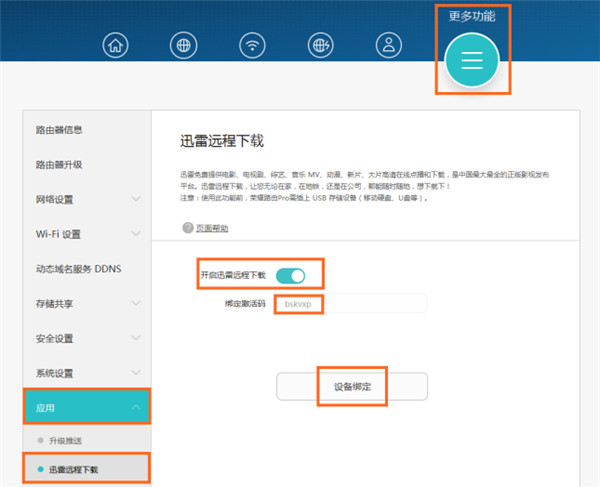The image size is (600, 487).
Task: Expand the 网络设置 chevron
Action: click(136, 199)
